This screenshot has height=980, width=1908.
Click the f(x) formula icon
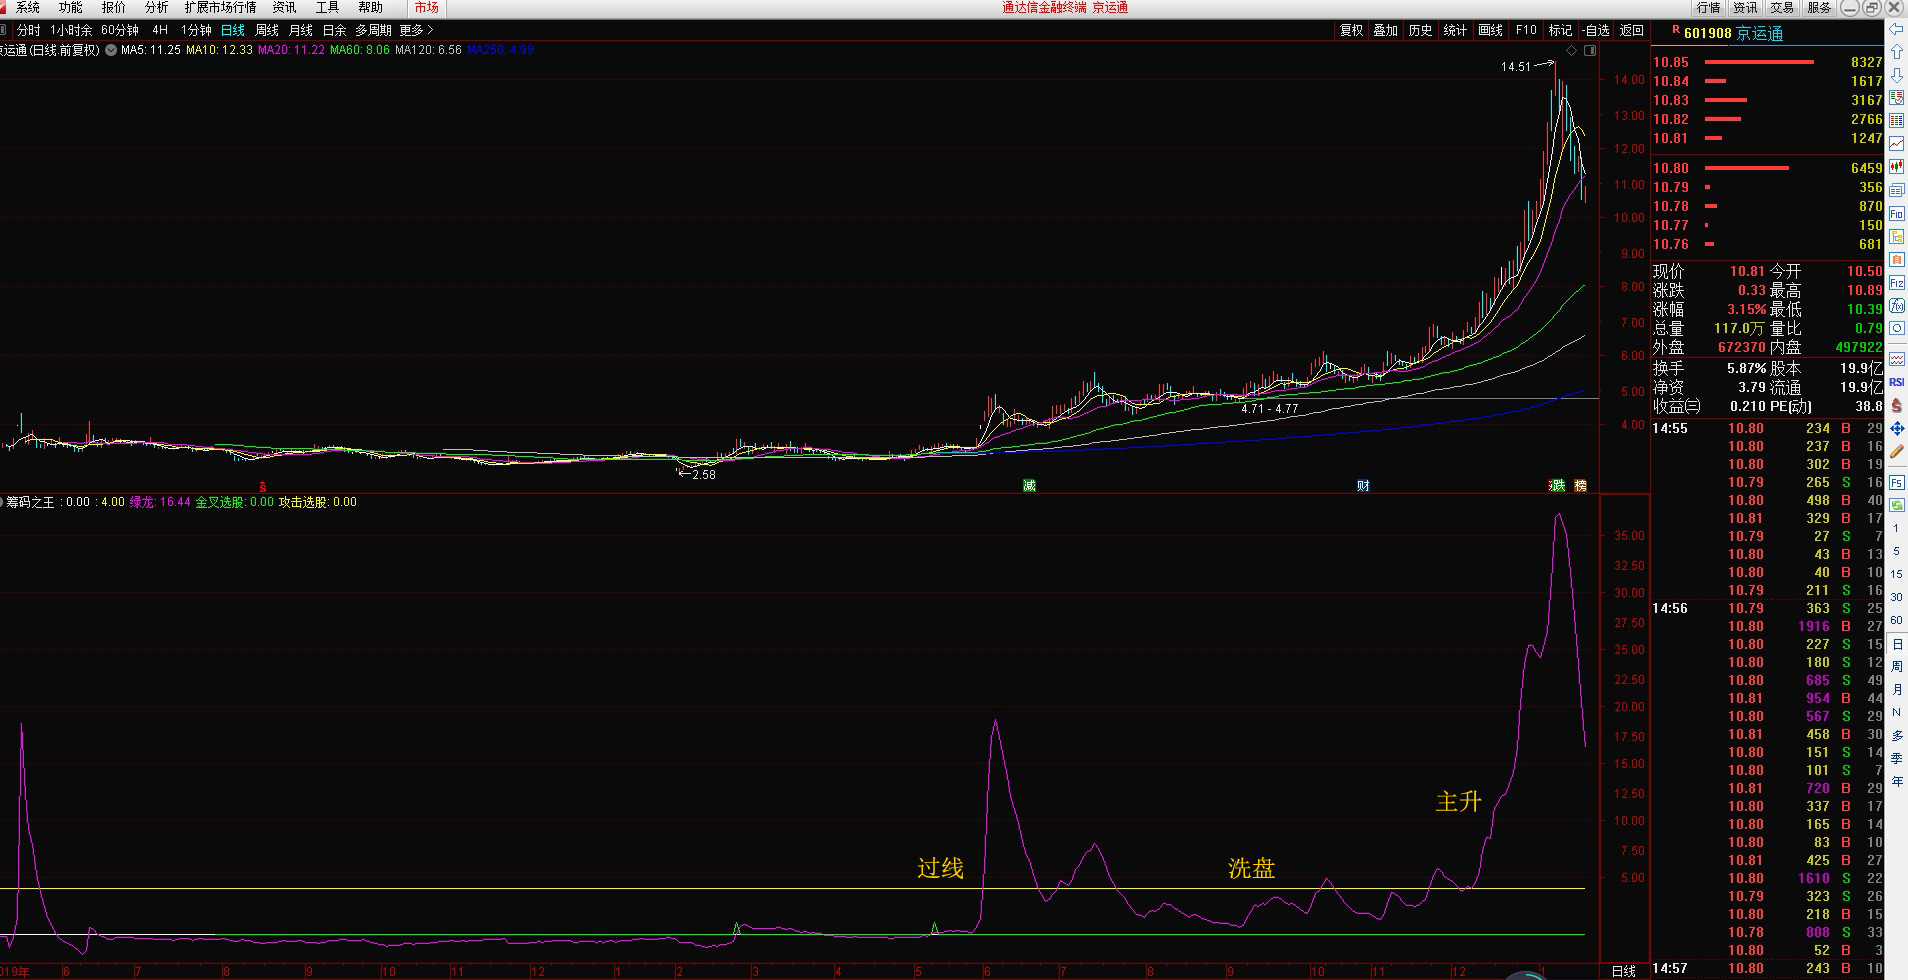(1896, 306)
